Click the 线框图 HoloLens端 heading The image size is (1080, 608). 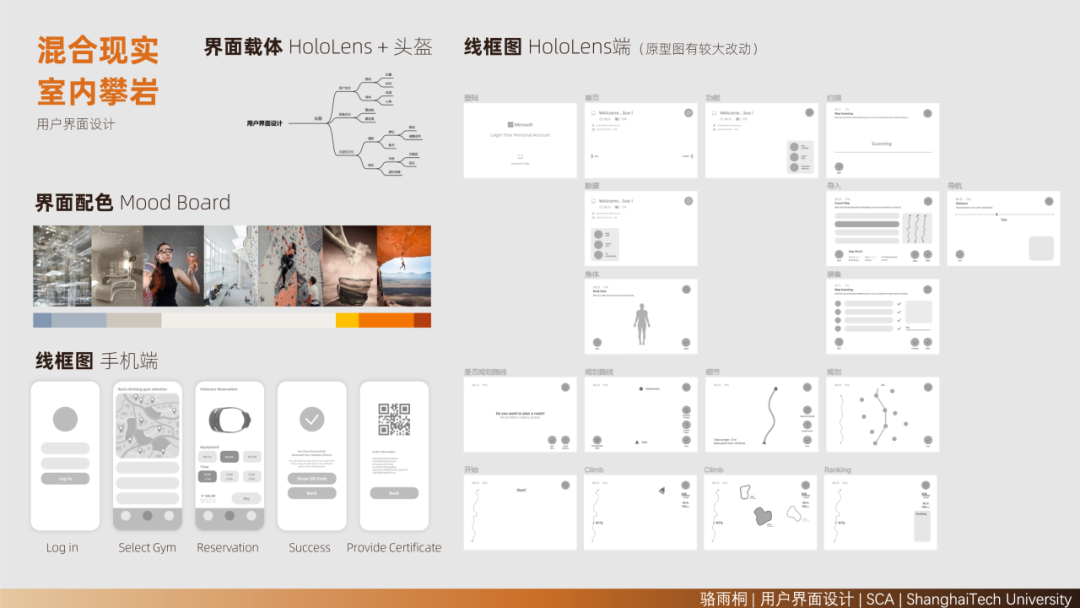[548, 47]
